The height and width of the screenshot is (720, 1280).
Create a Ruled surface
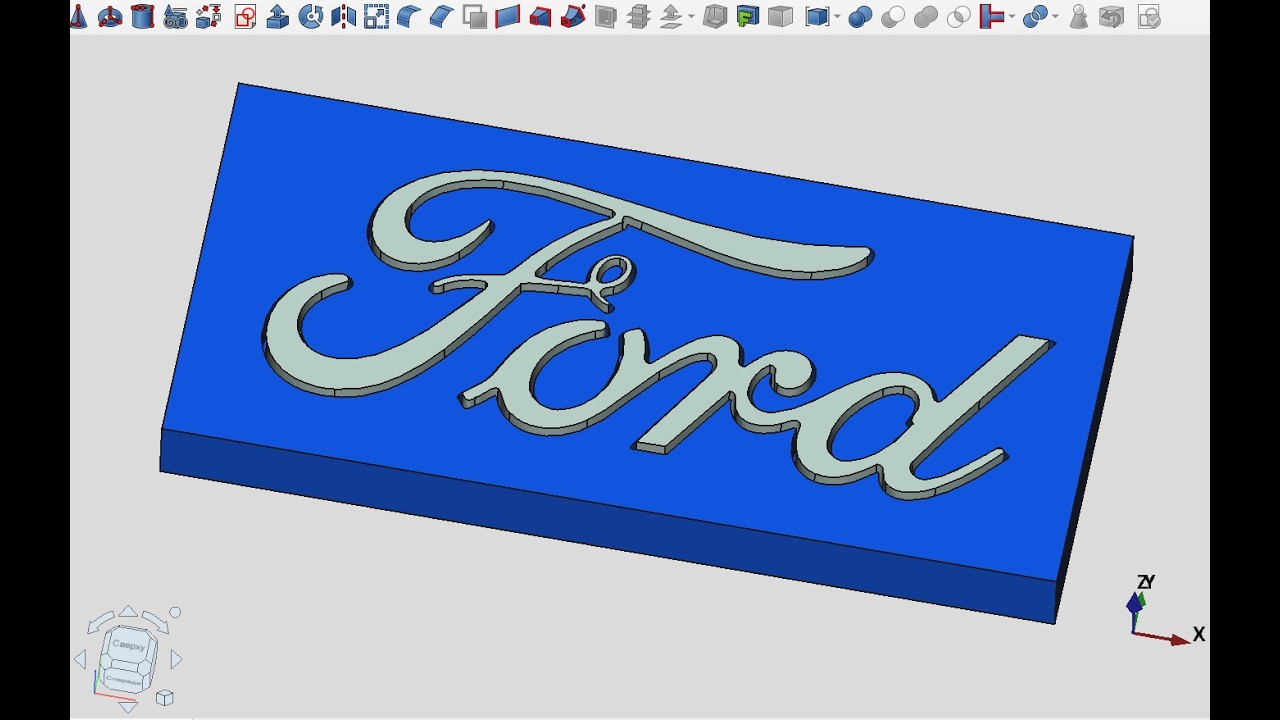point(508,17)
